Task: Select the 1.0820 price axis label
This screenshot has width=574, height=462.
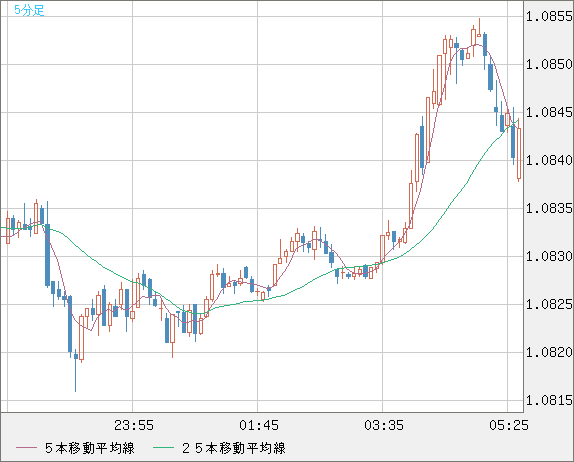Action: tap(549, 352)
